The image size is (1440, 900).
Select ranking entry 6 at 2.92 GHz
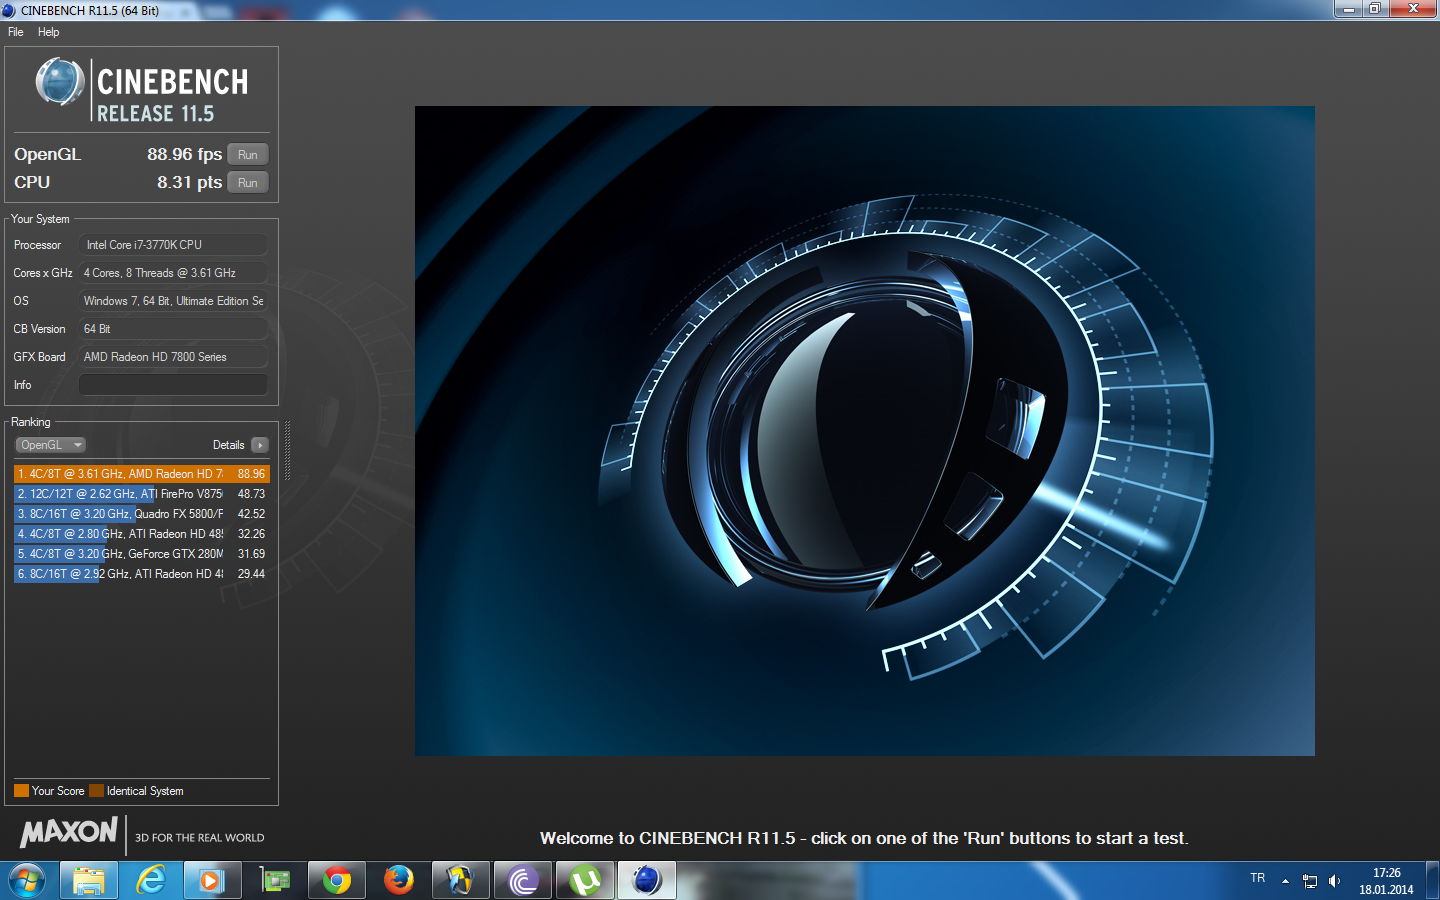click(x=142, y=574)
